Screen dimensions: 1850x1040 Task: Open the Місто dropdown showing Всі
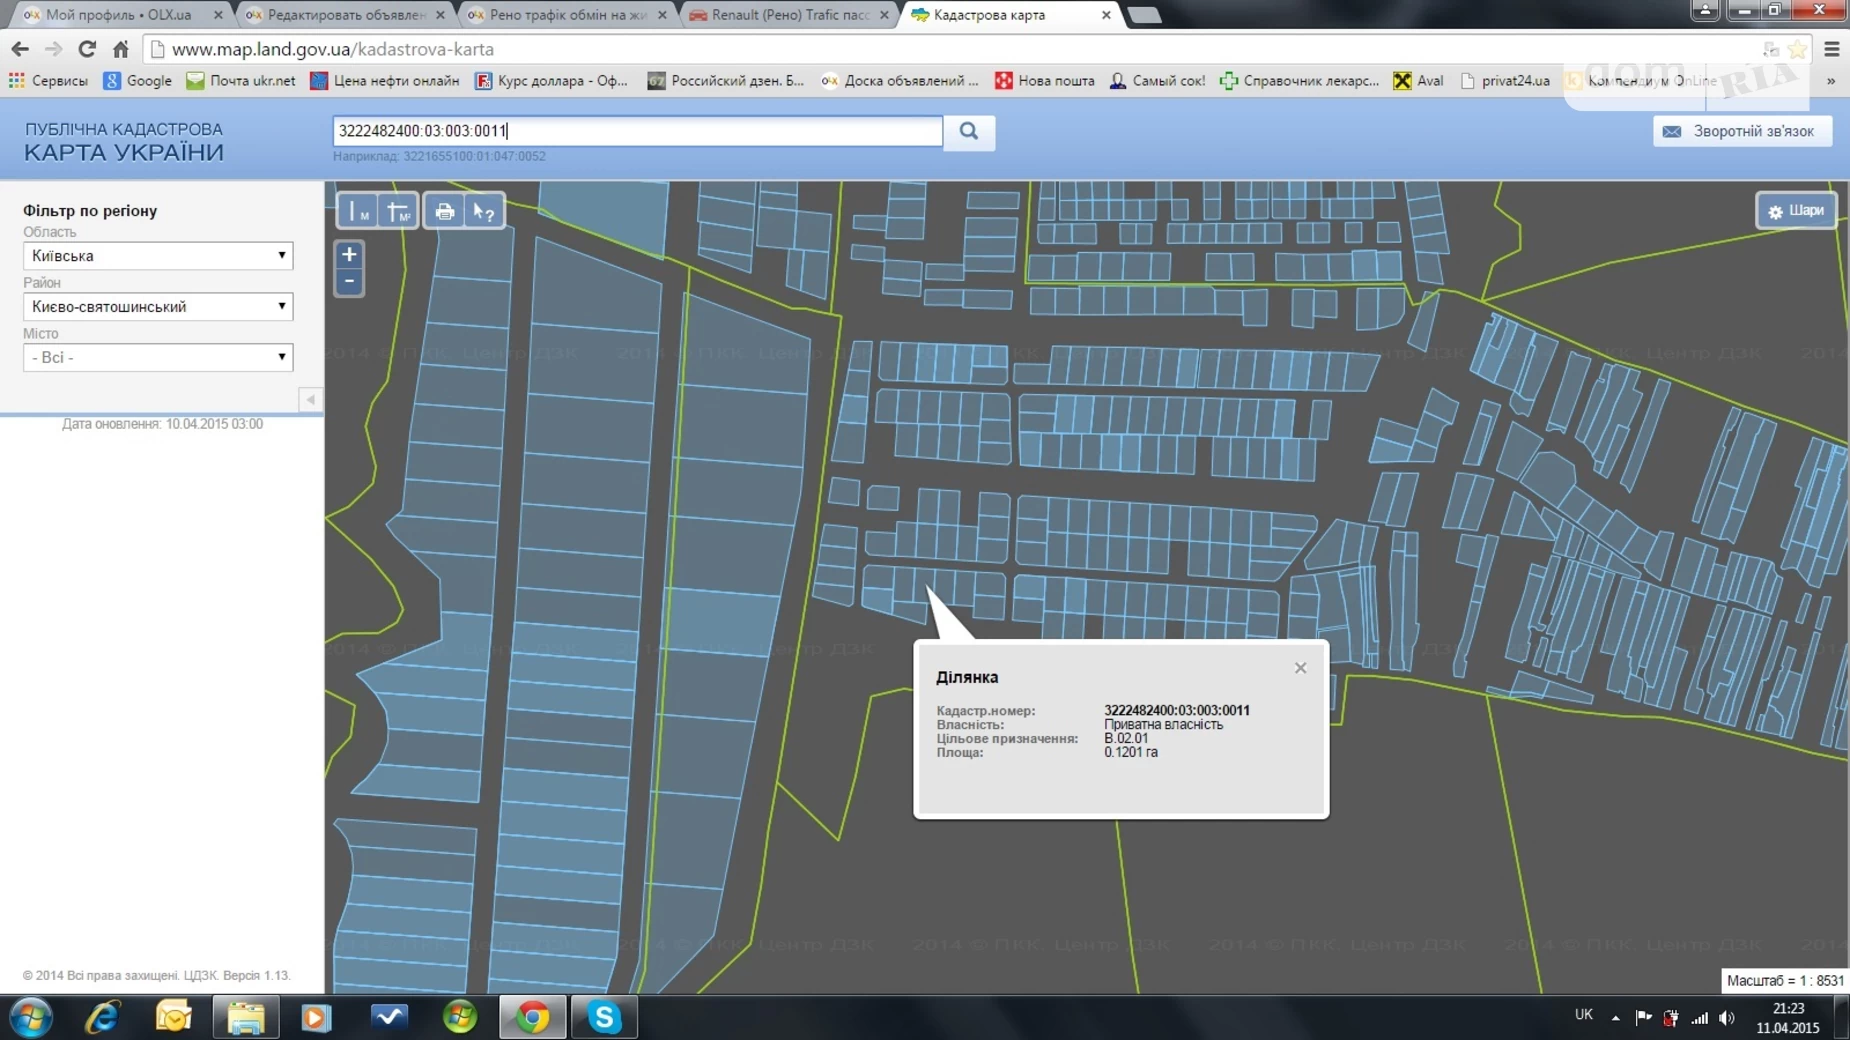(157, 357)
